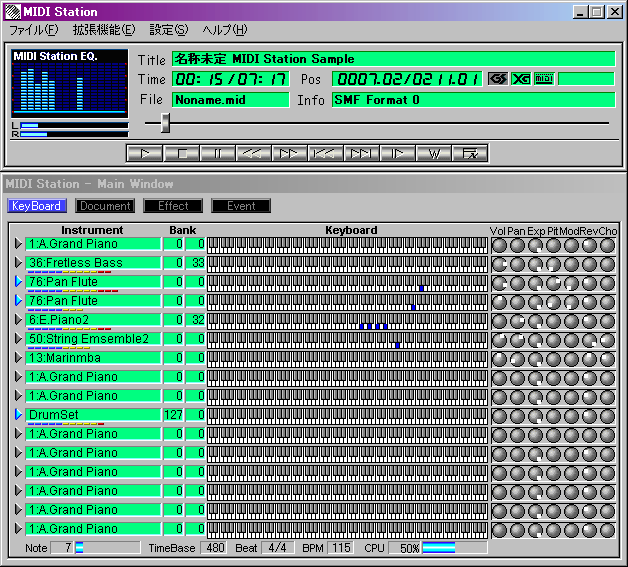Viewport: 628px width, 567px height.
Task: Click the Info field SMF Format 0
Action: click(473, 100)
